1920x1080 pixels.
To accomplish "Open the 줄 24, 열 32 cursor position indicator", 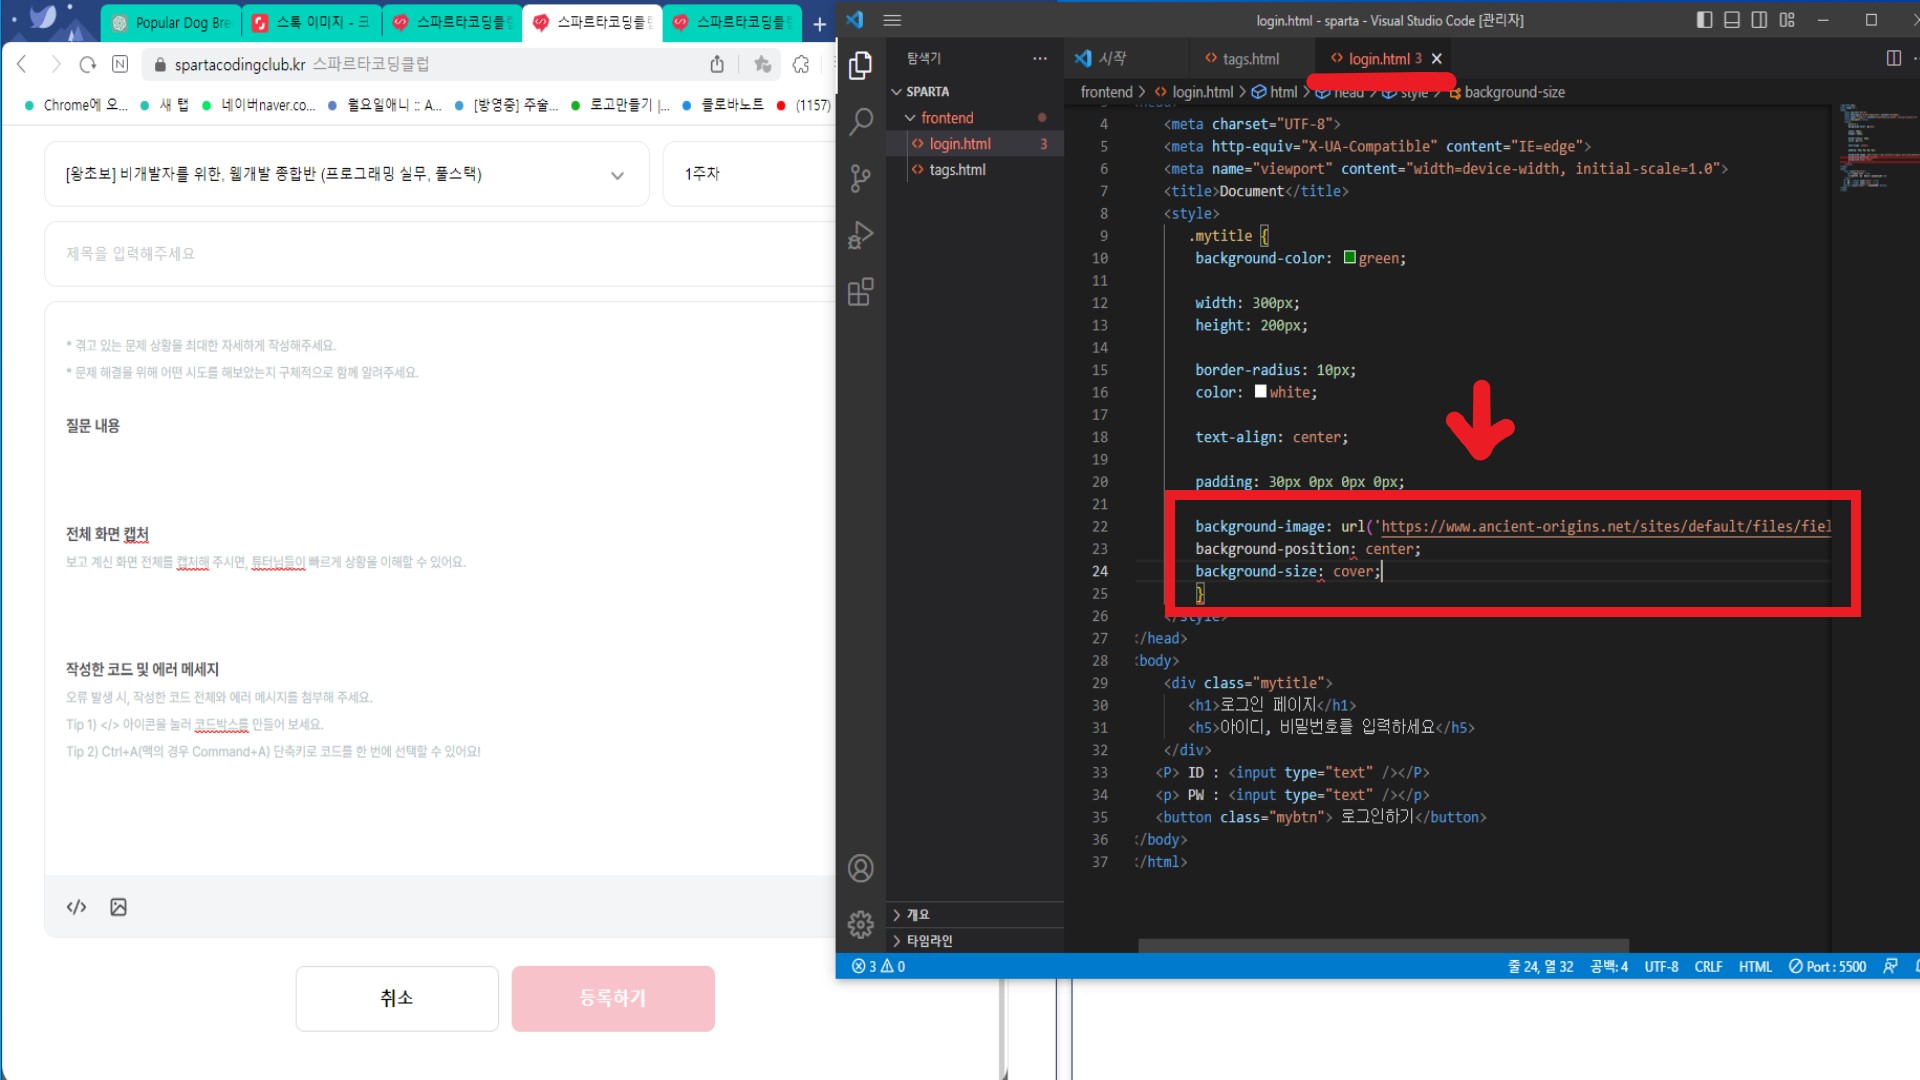I will tap(1540, 966).
